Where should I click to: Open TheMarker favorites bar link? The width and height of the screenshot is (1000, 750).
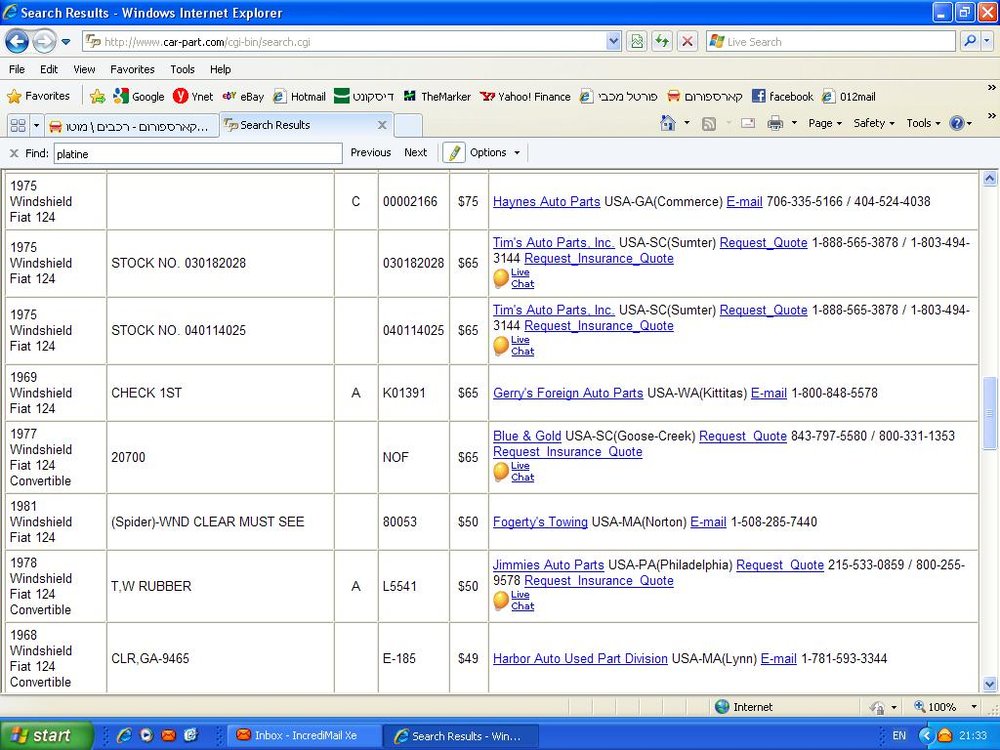pos(438,96)
